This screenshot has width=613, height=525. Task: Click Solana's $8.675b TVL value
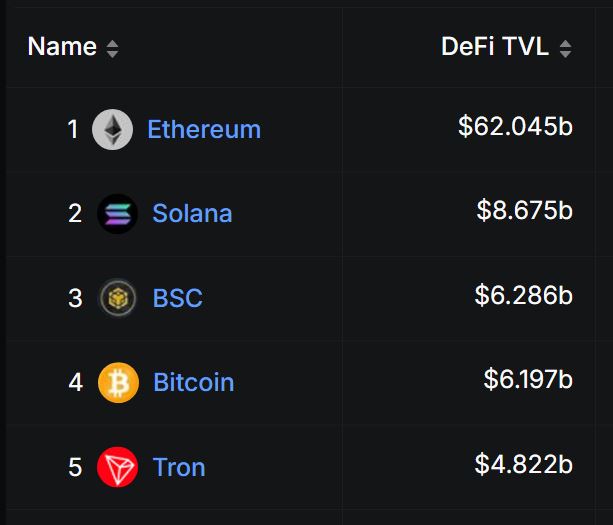tap(524, 210)
